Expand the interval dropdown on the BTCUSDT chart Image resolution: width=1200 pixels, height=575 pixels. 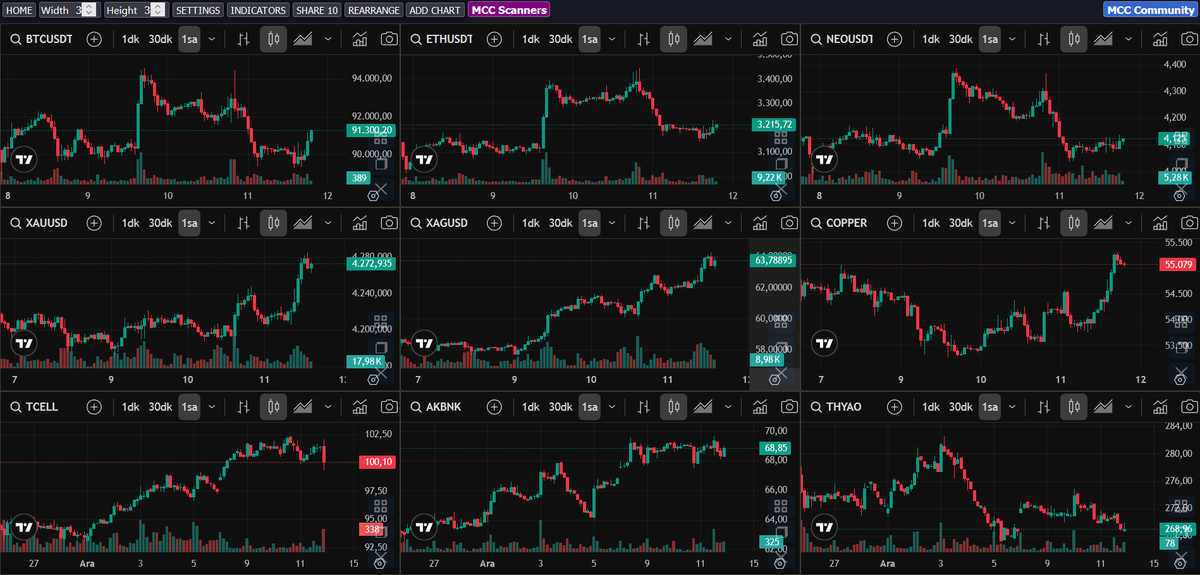[212, 39]
